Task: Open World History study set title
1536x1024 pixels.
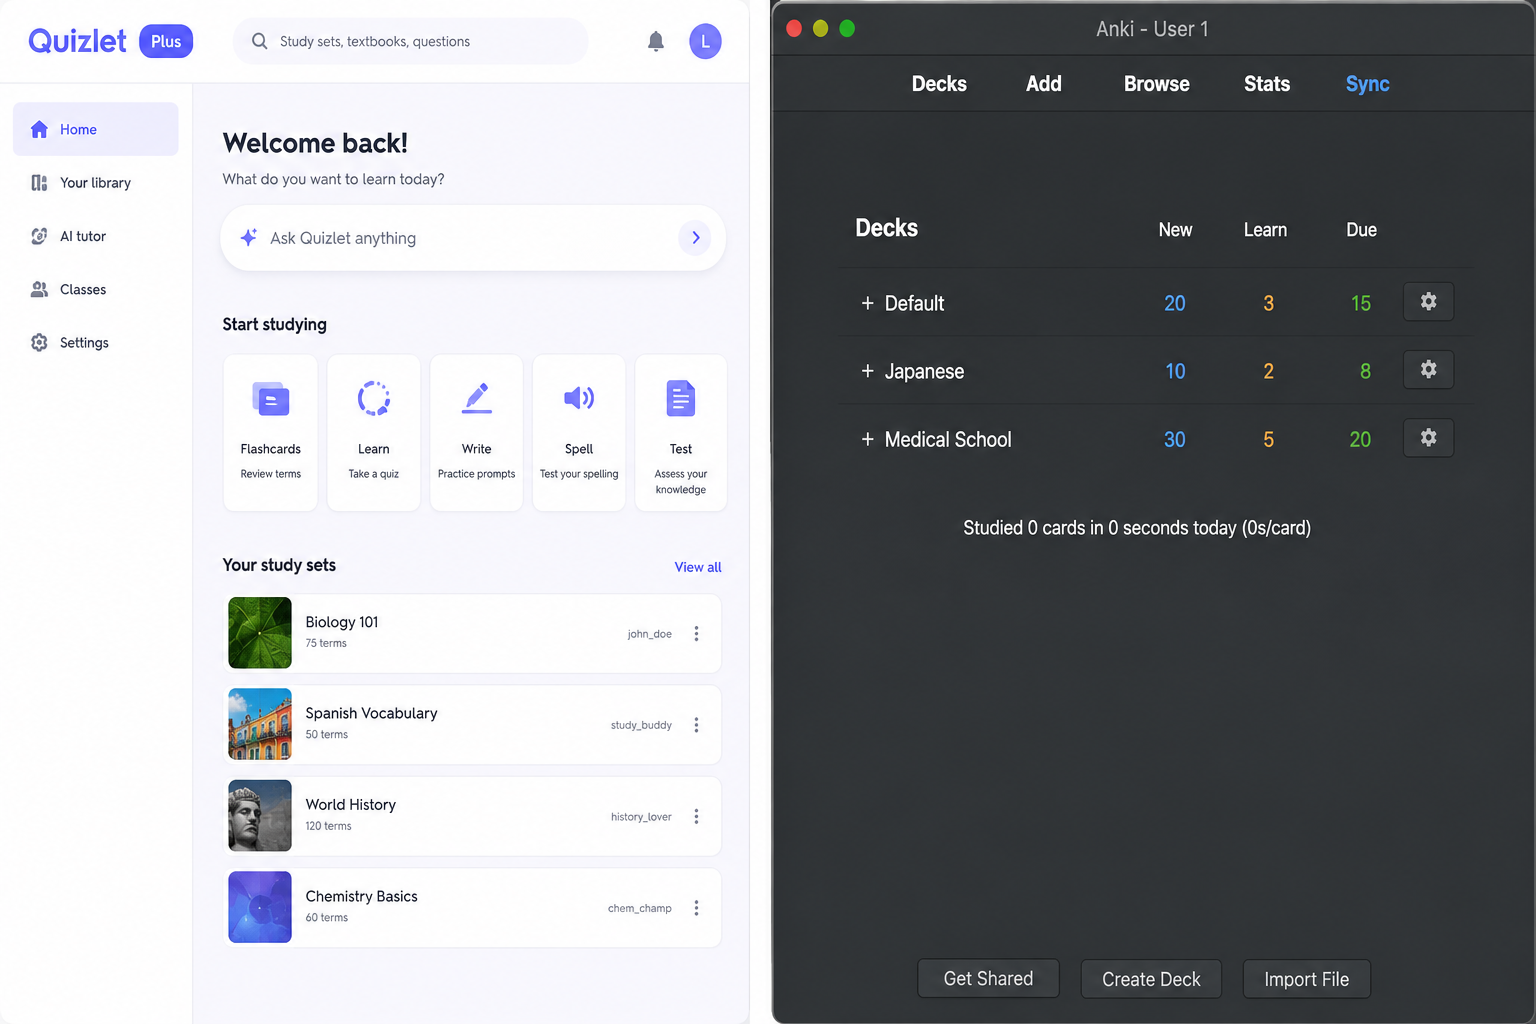Action: coord(350,805)
